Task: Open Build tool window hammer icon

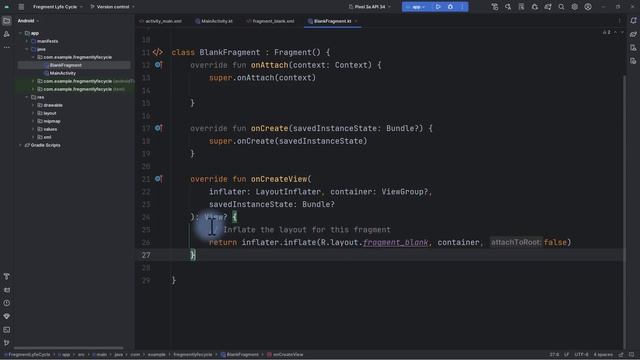Action: (7, 277)
